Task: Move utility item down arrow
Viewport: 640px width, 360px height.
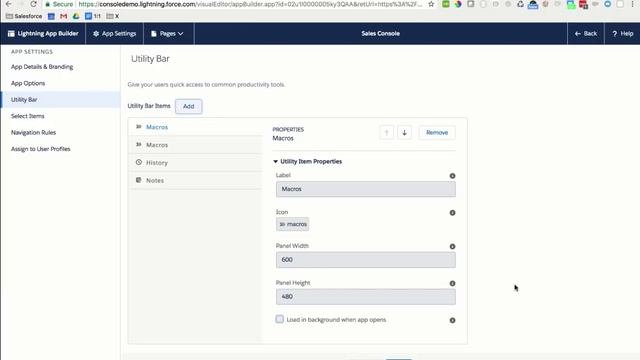Action: (404, 133)
